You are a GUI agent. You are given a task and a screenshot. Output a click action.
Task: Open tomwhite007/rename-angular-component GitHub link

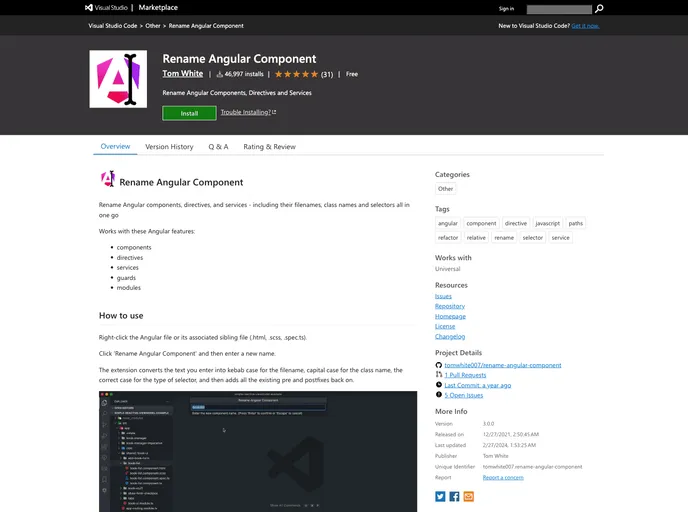coord(503,365)
